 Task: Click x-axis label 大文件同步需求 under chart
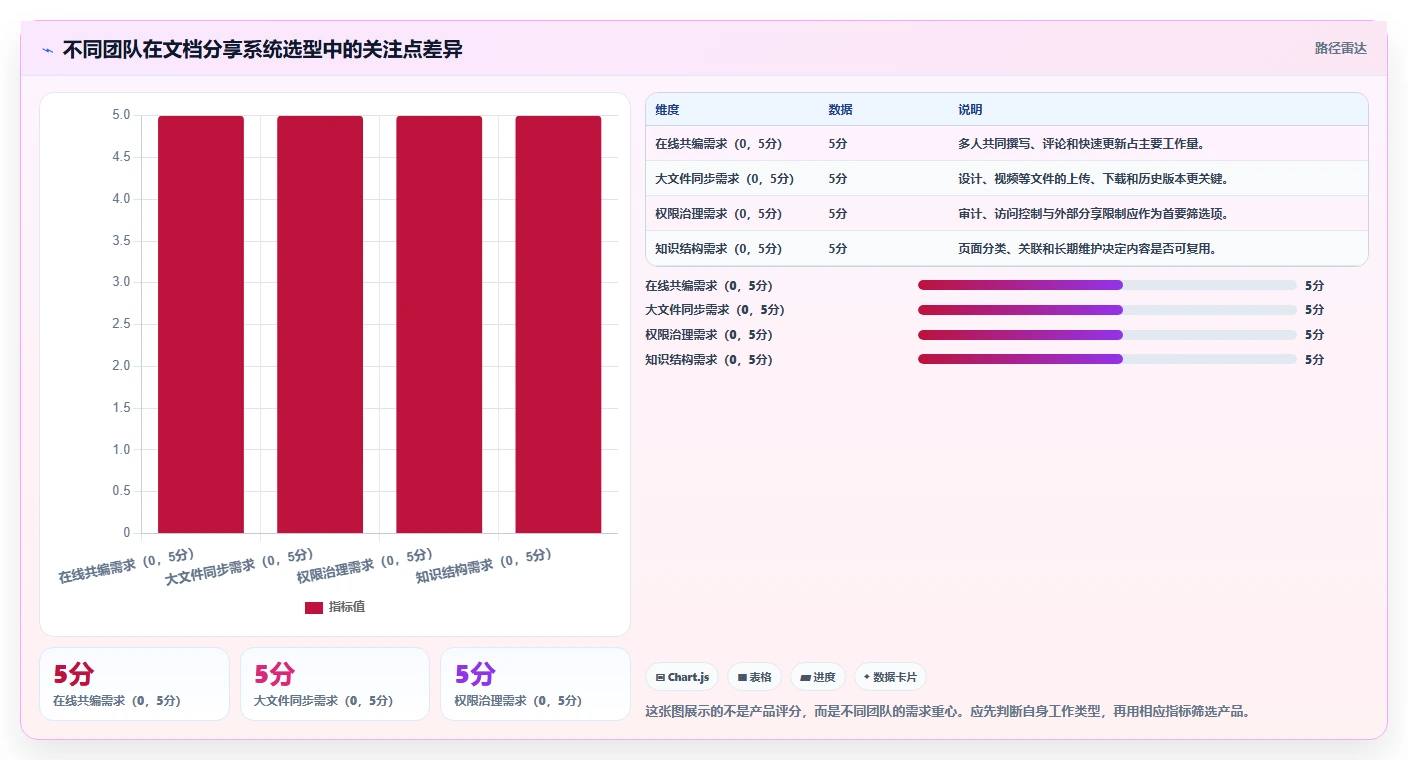239,567
